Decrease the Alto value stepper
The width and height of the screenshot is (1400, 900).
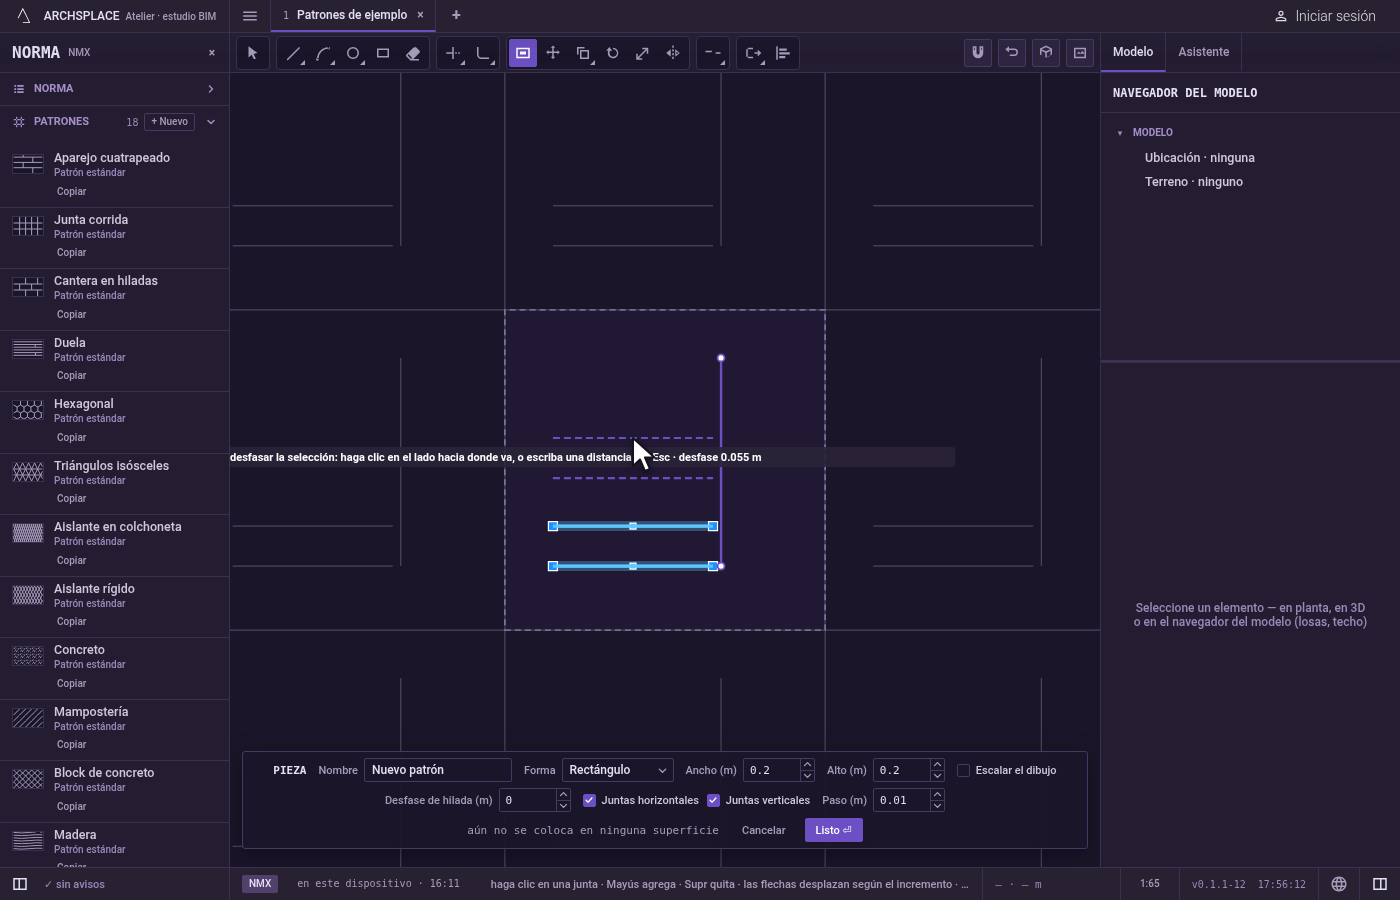(x=937, y=776)
